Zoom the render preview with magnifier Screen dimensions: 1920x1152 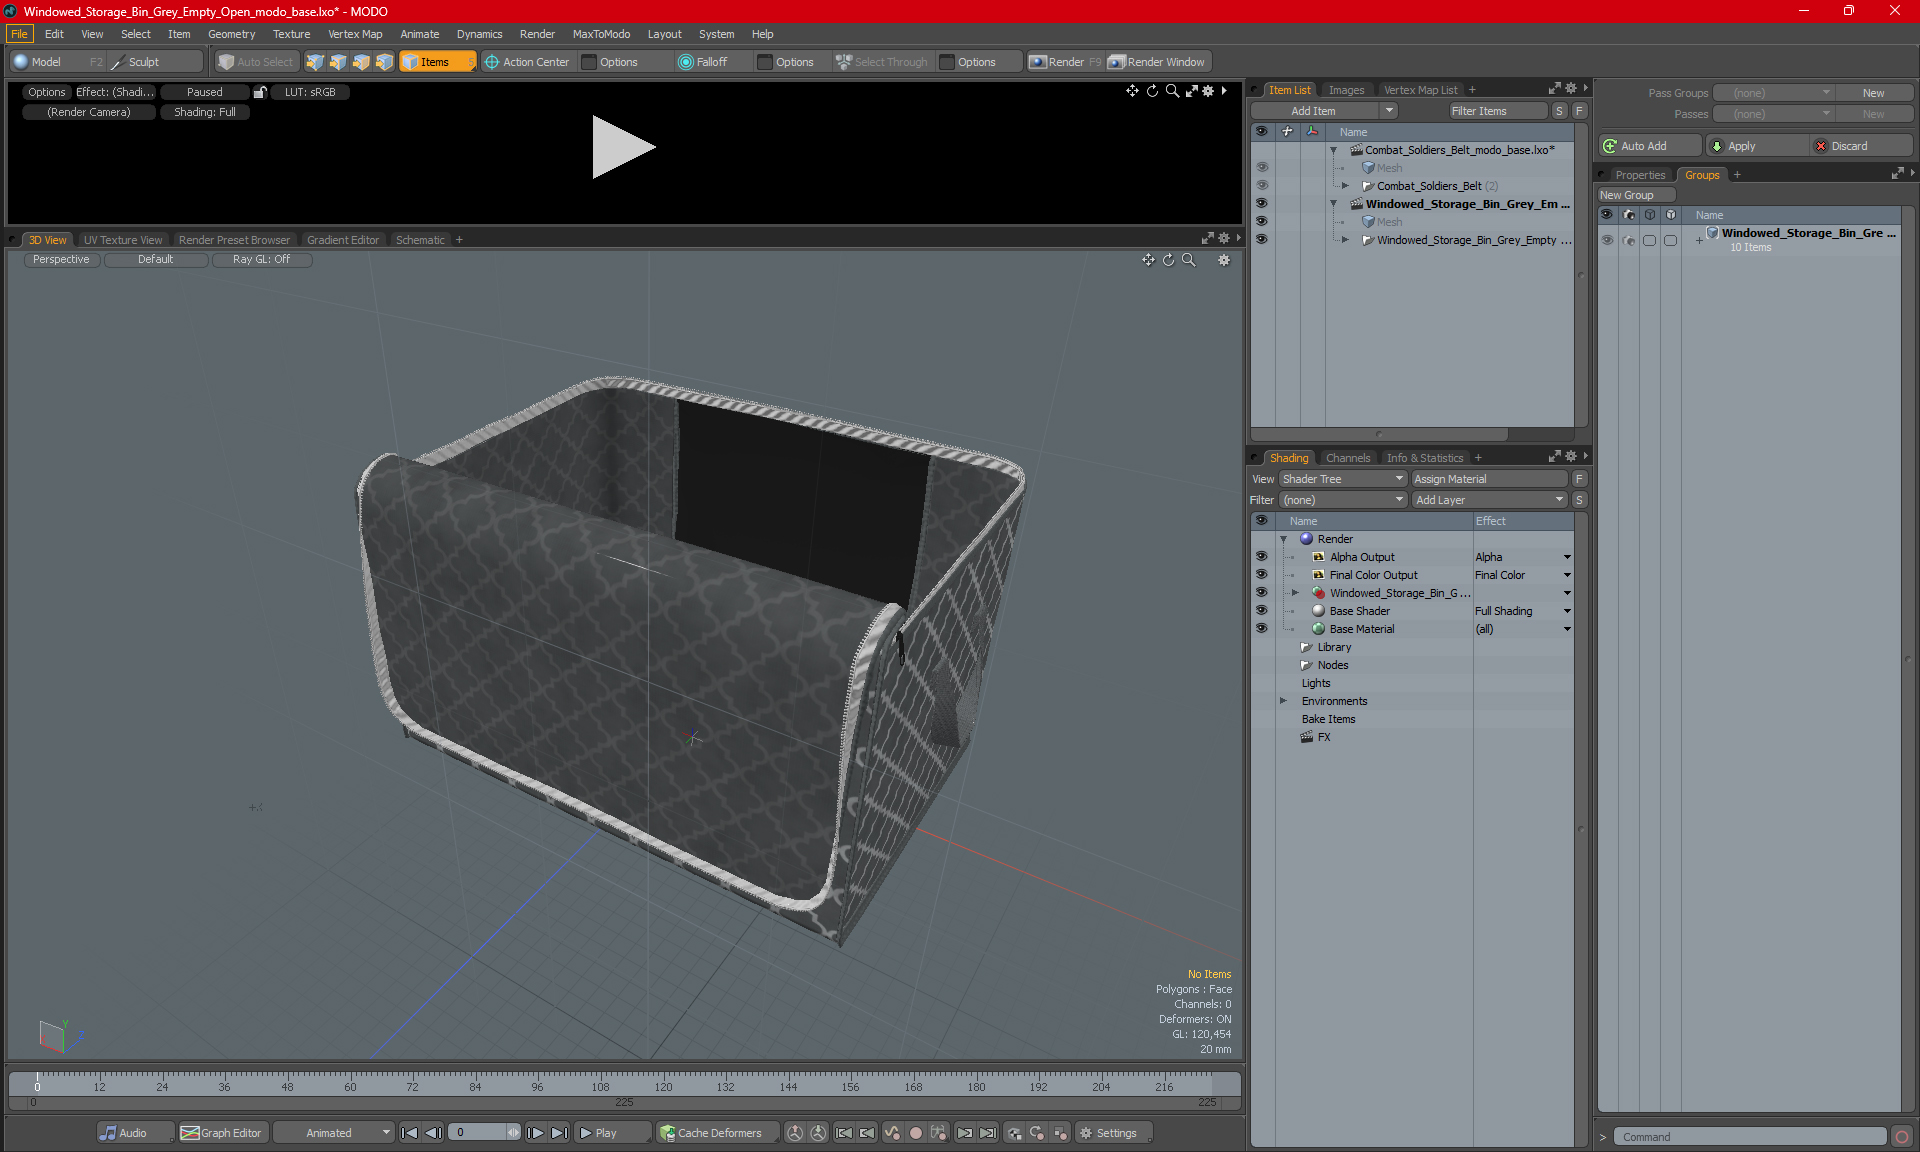point(1172,91)
